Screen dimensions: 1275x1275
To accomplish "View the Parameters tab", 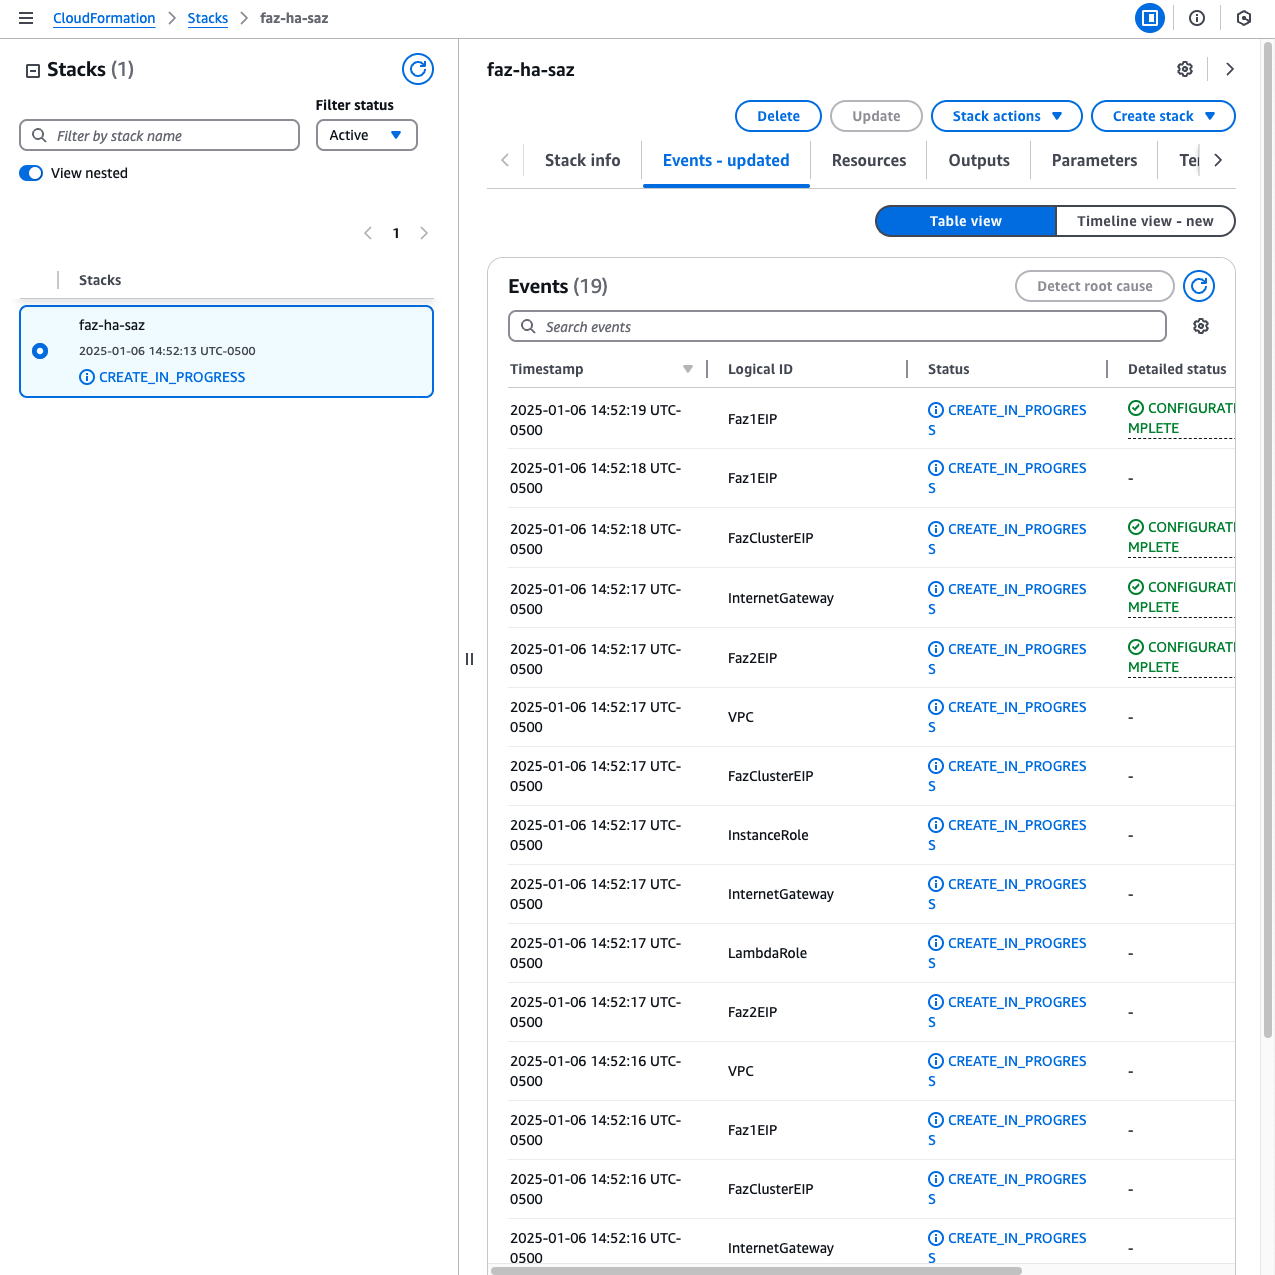I will point(1094,160).
